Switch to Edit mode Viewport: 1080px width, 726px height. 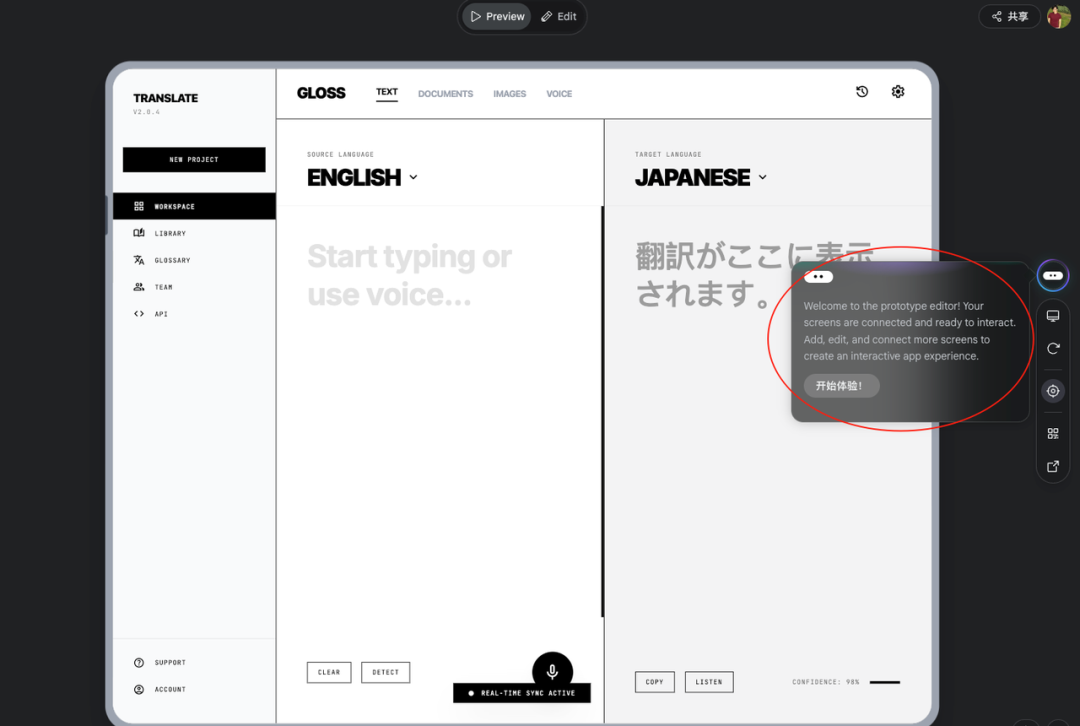click(x=559, y=17)
